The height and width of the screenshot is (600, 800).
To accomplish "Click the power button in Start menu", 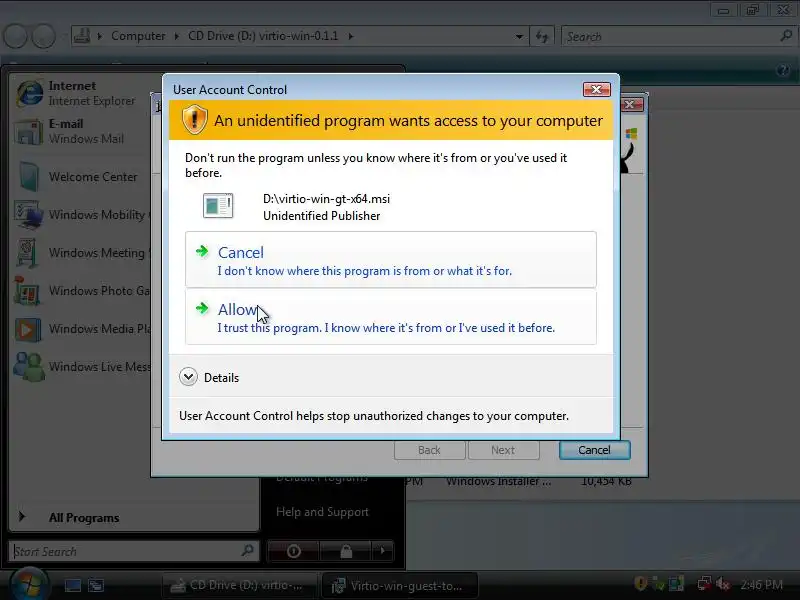I will [293, 551].
